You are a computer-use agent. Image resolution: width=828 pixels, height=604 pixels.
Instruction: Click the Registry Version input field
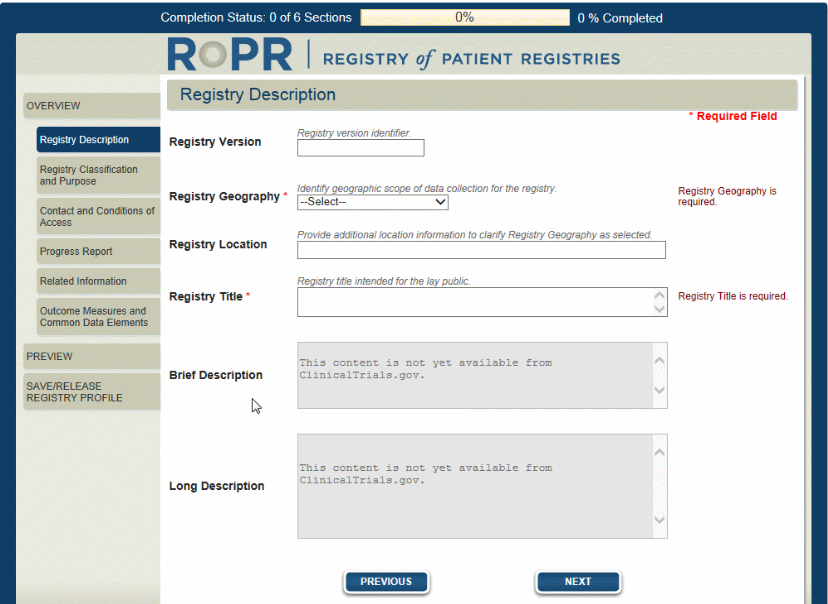pos(361,148)
